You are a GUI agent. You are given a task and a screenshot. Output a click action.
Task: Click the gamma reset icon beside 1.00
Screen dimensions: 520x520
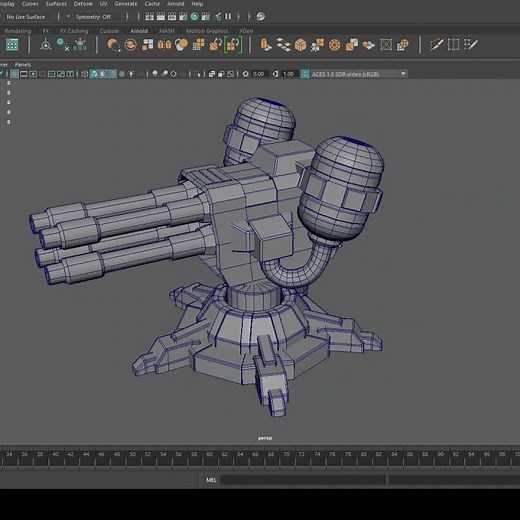point(275,74)
